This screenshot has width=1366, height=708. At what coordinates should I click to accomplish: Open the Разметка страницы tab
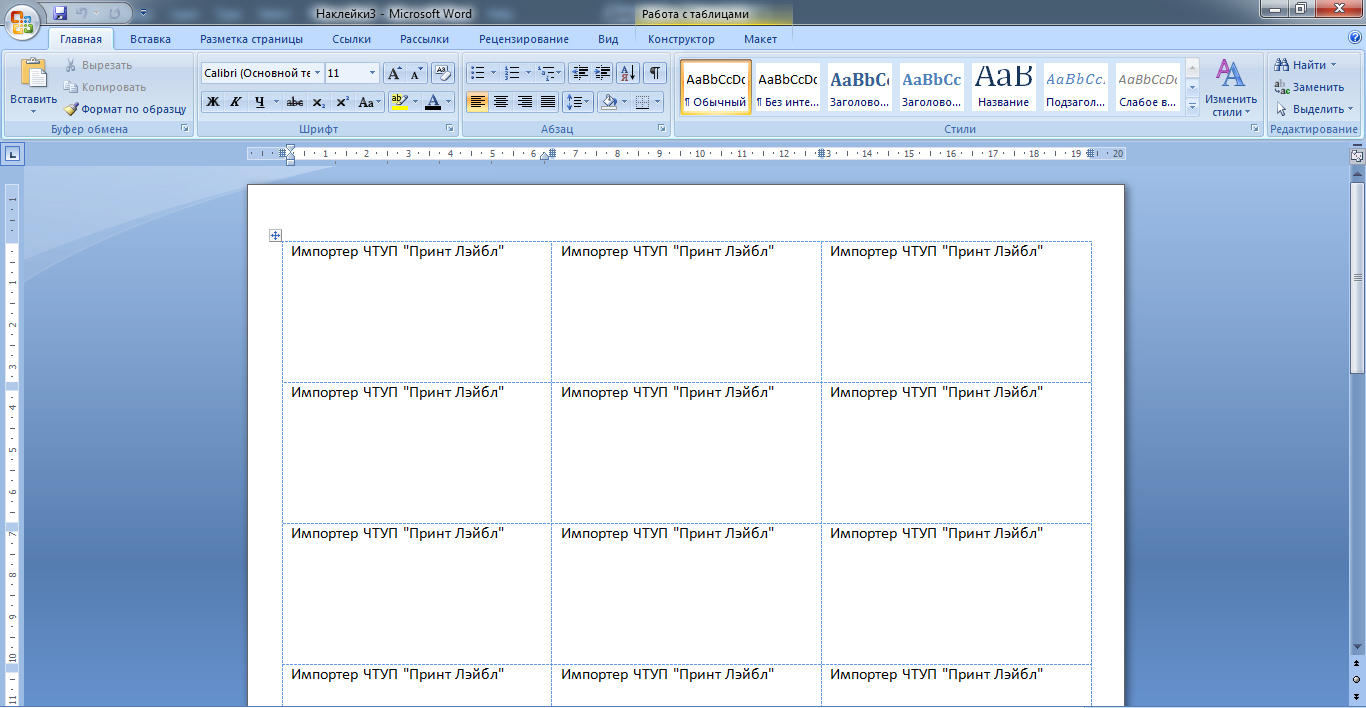251,39
